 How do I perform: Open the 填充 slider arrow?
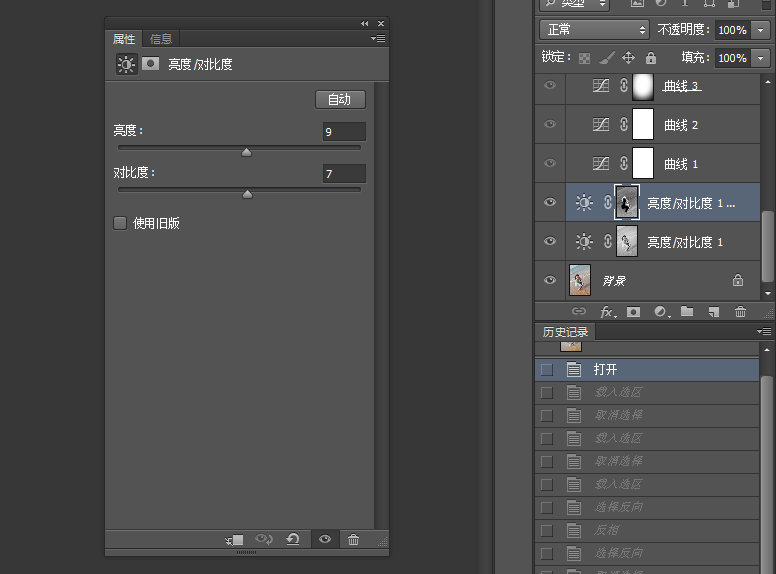(760, 58)
